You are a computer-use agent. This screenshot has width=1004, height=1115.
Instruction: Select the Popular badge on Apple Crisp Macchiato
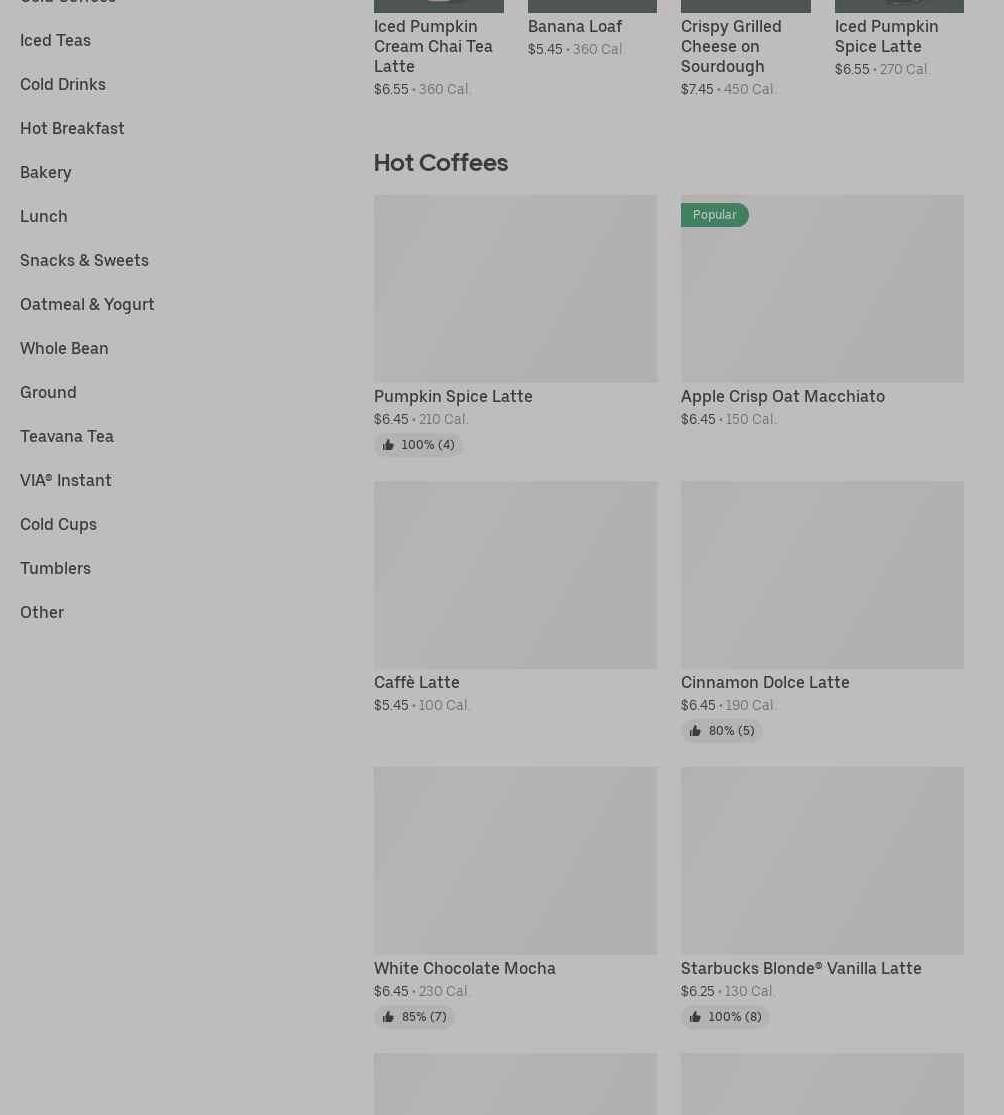pyautogui.click(x=714, y=215)
